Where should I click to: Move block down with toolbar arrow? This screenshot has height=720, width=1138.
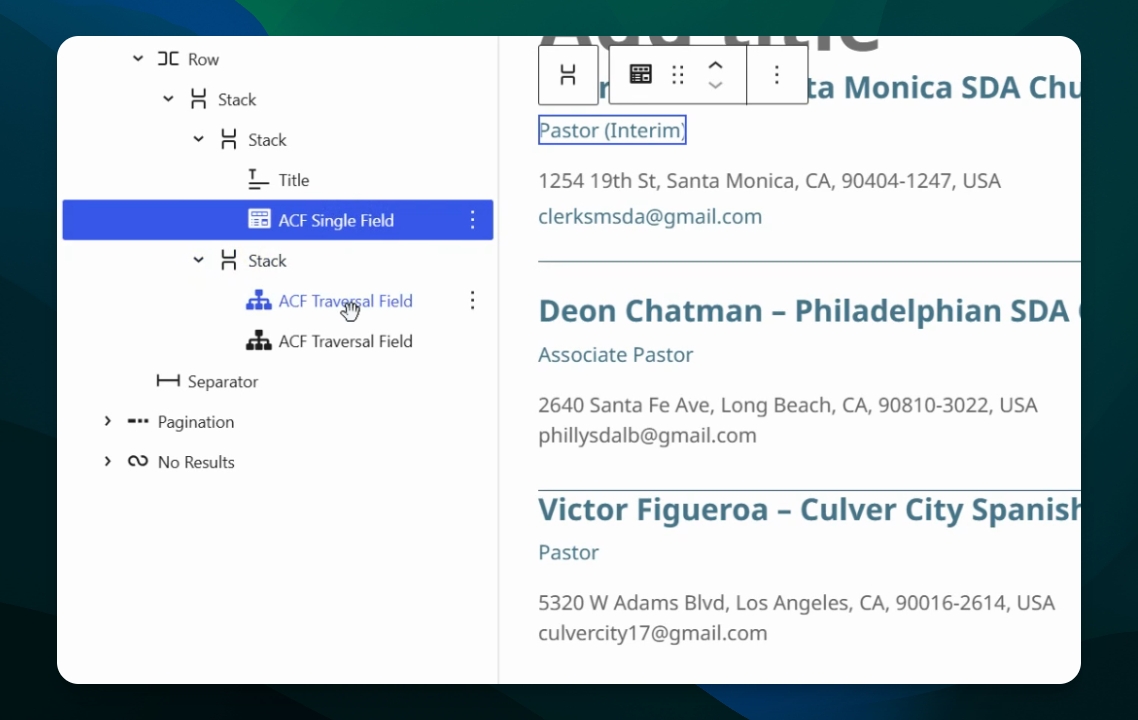coord(716,85)
